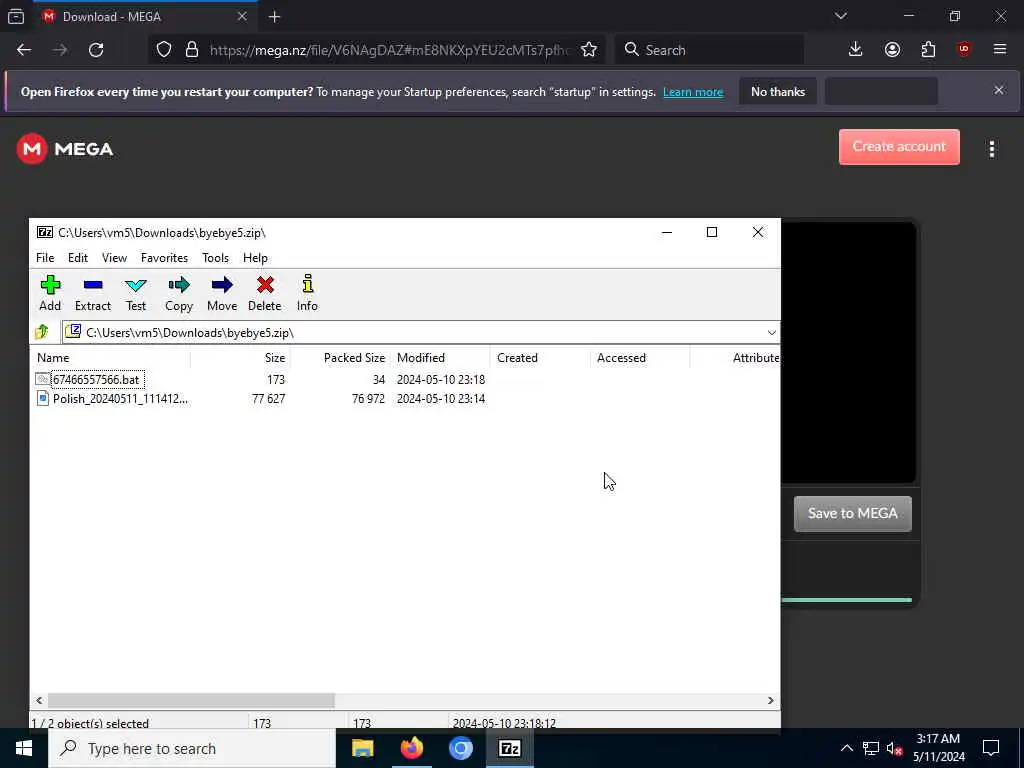1024x768 pixels.
Task: Sort by the Packed Size column header
Action: (340, 358)
